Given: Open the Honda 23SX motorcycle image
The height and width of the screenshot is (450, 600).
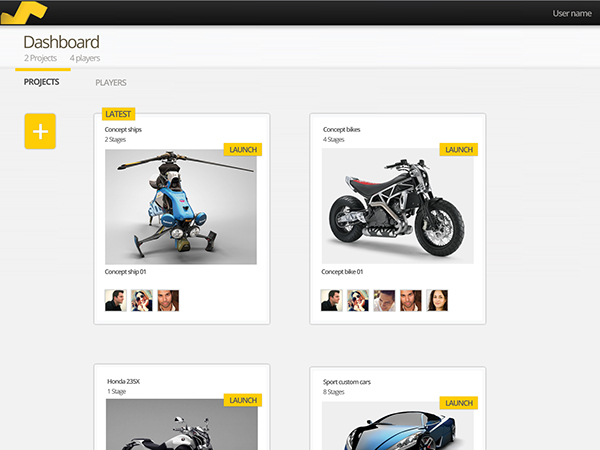Looking at the screenshot, I should point(182,424).
